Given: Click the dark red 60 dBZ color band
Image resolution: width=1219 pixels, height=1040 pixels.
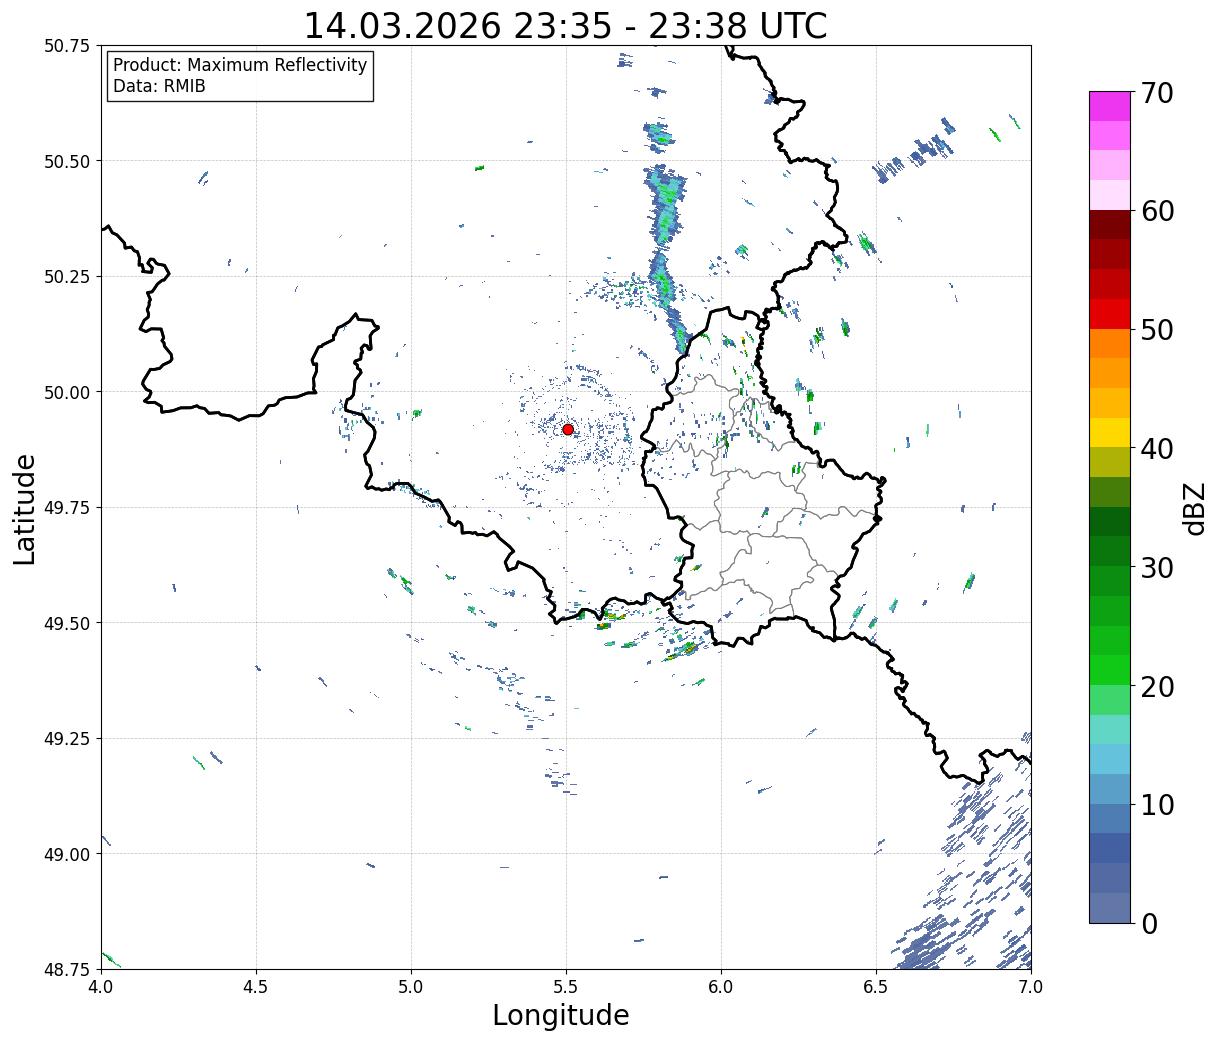Looking at the screenshot, I should point(1110,224).
